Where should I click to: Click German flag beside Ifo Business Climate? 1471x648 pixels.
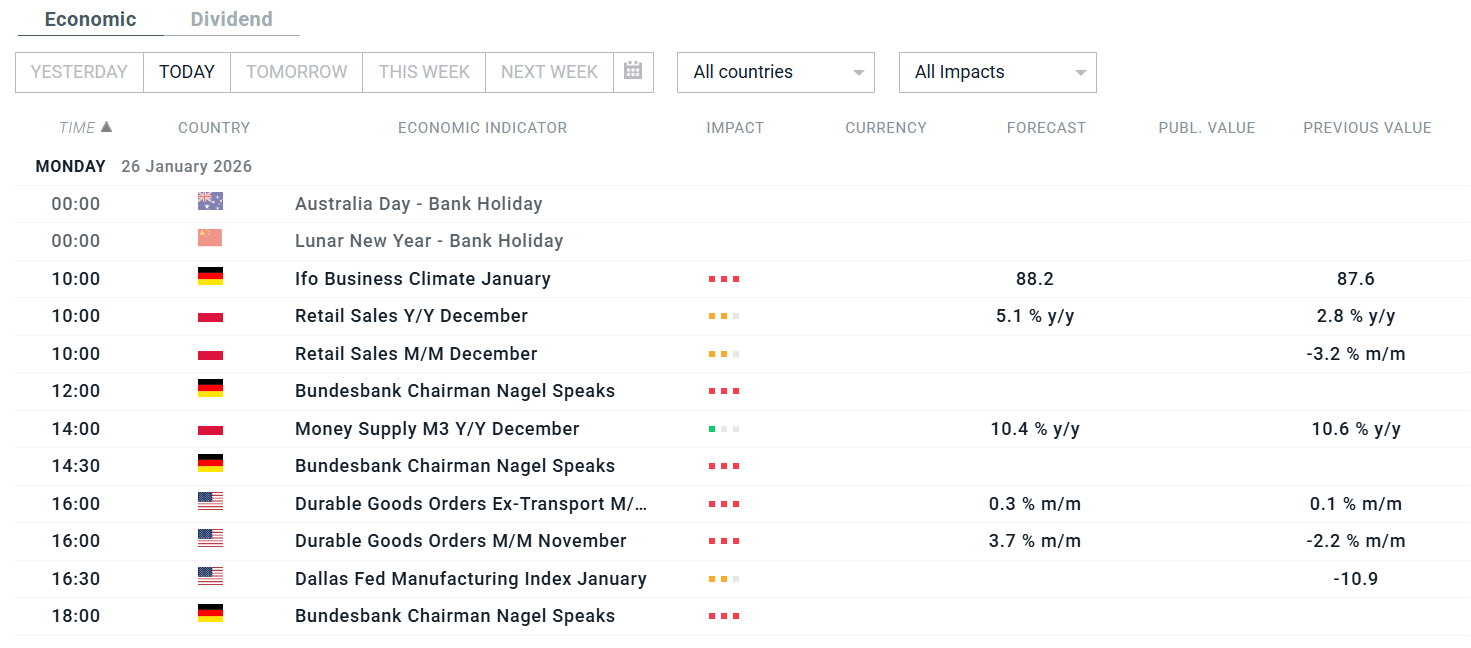[210, 277]
